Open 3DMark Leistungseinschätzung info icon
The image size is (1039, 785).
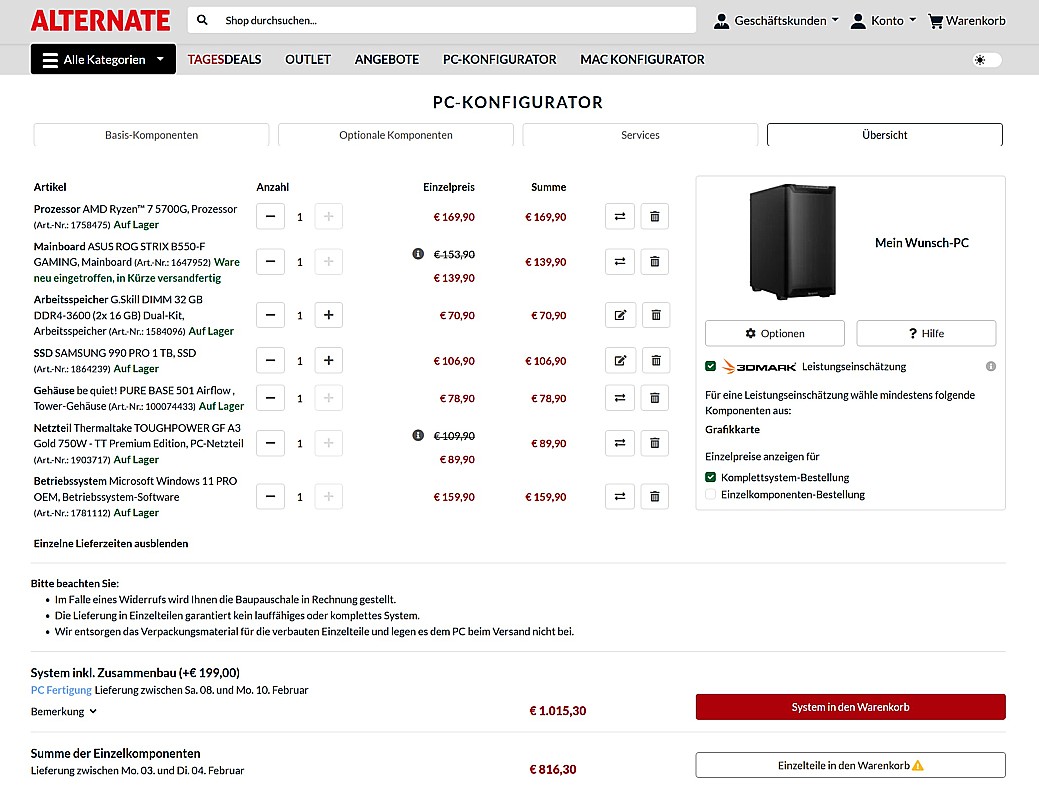pyautogui.click(x=991, y=366)
